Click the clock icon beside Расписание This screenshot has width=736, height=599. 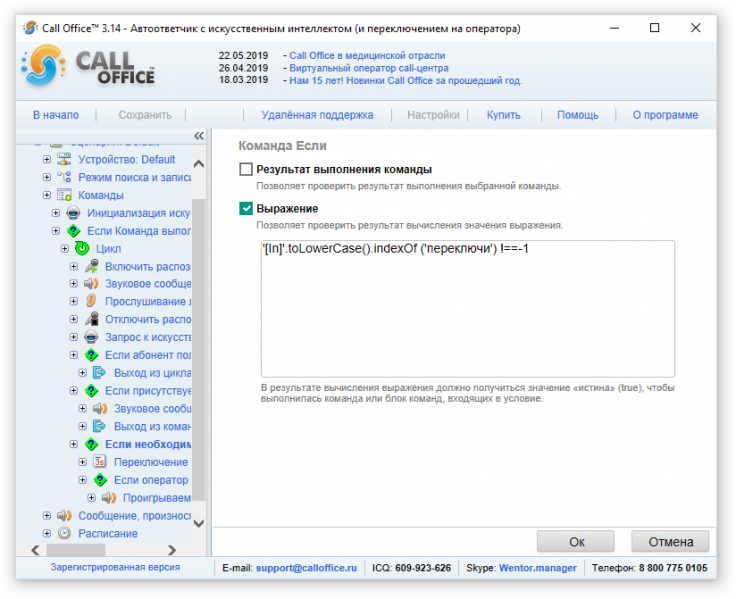coord(64,533)
